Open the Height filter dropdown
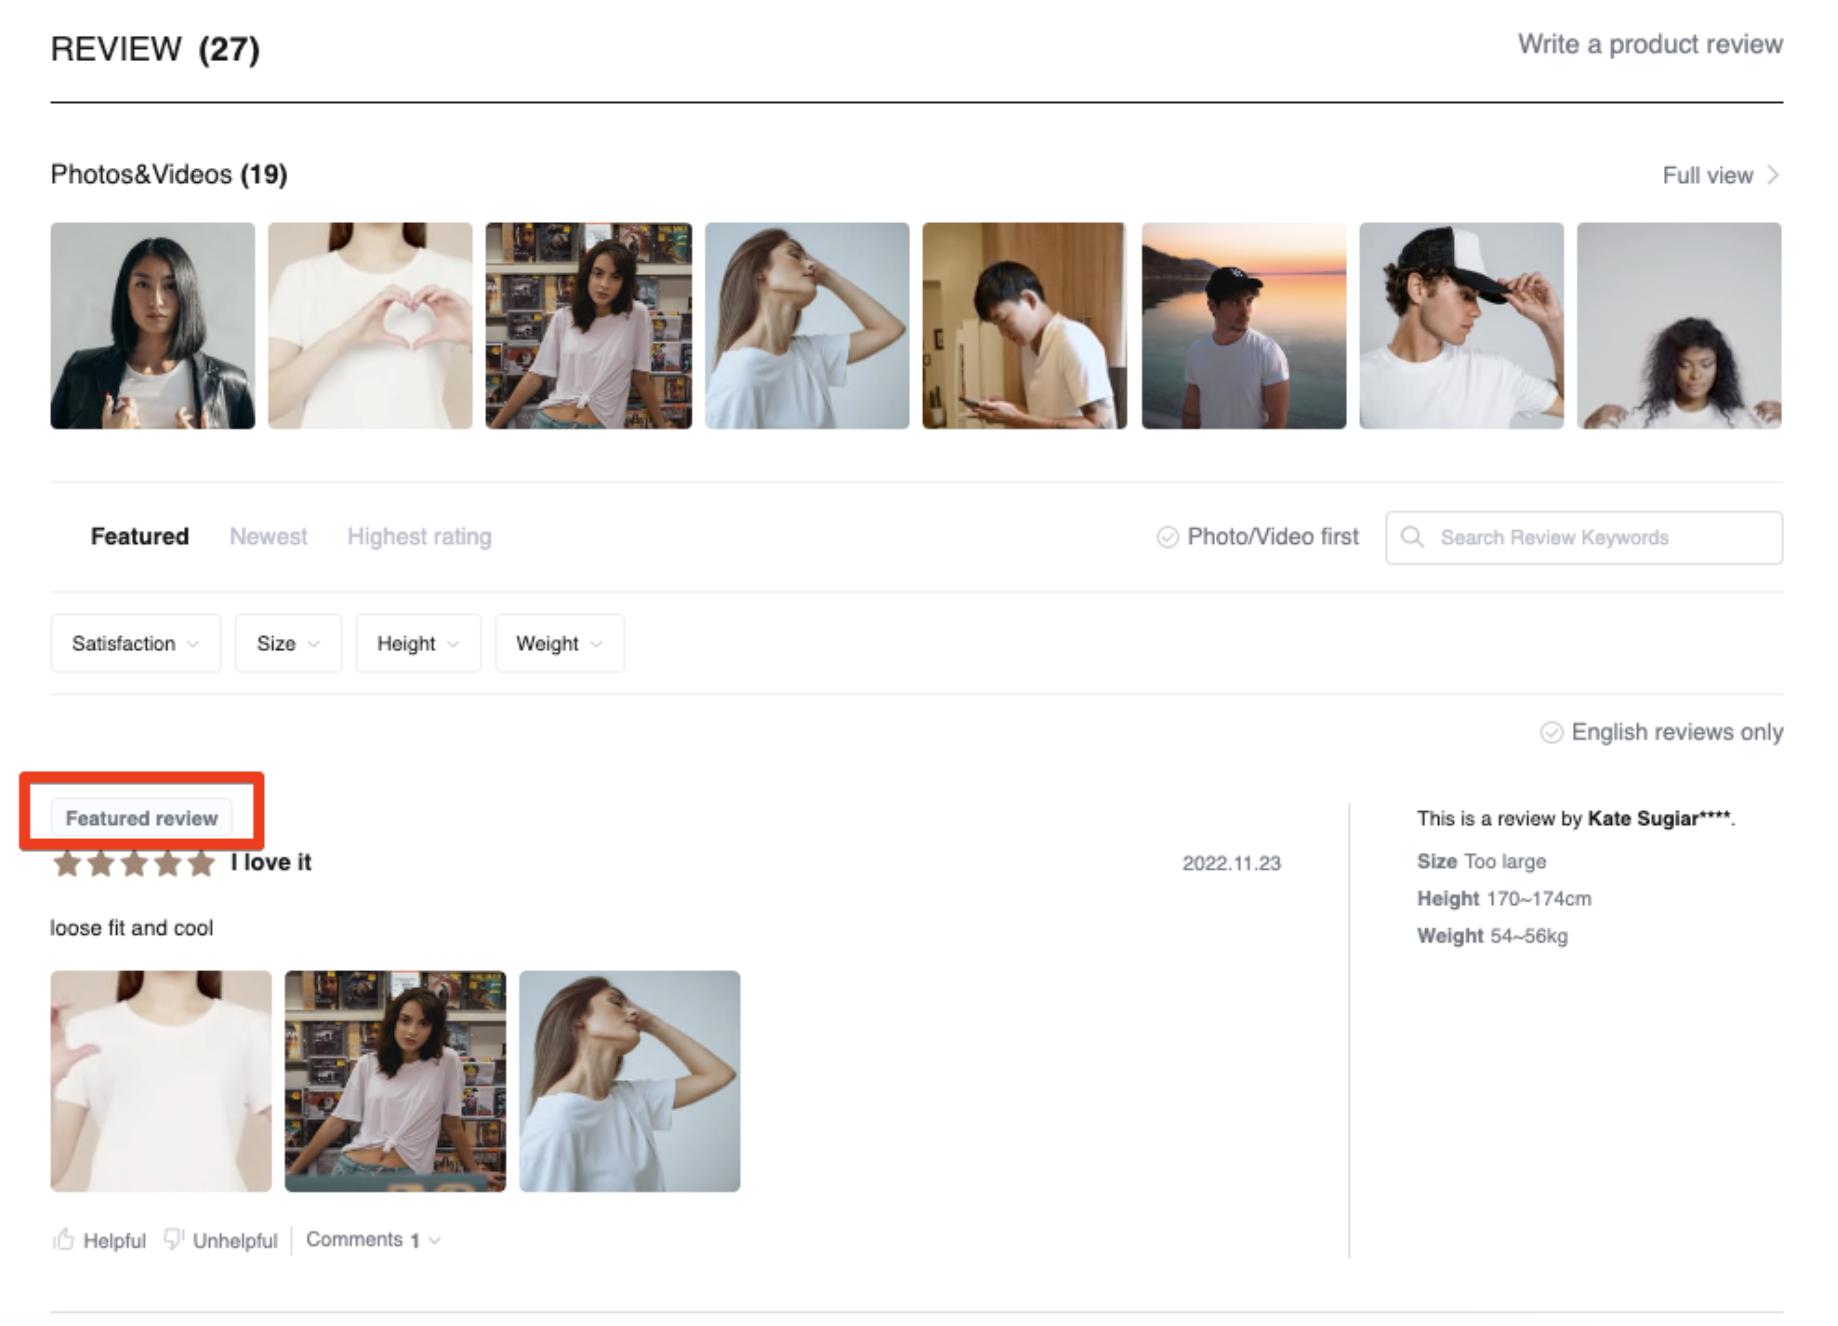Viewport: 1838px width, 1326px height. [417, 643]
